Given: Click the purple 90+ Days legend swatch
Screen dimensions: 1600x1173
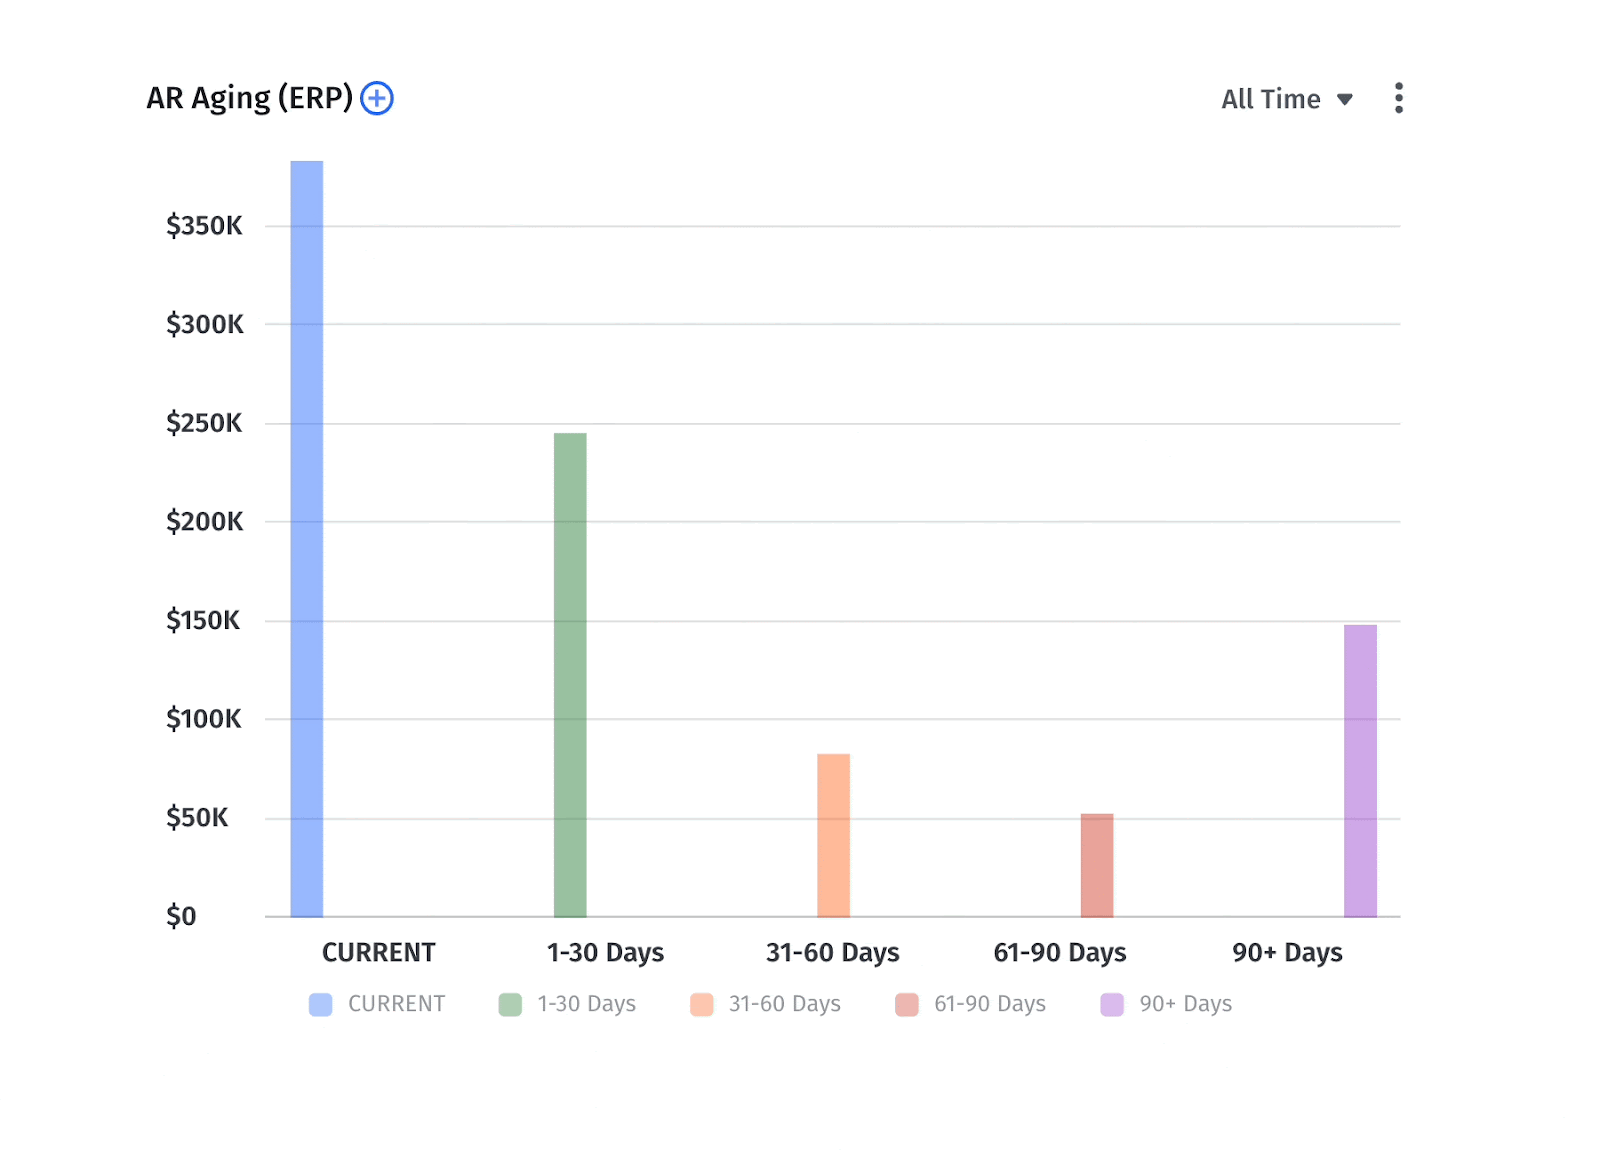Looking at the screenshot, I should (1112, 1004).
